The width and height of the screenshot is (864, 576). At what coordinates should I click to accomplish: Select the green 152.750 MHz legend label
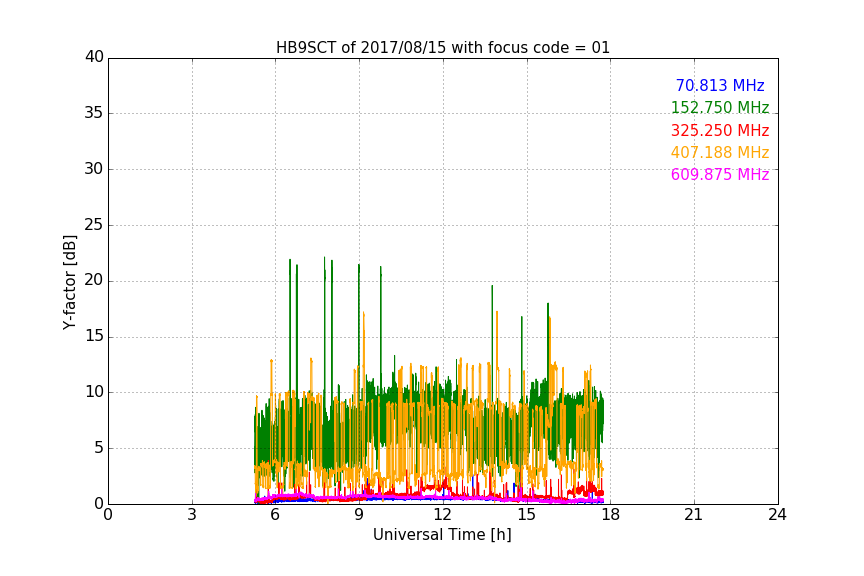(720, 107)
